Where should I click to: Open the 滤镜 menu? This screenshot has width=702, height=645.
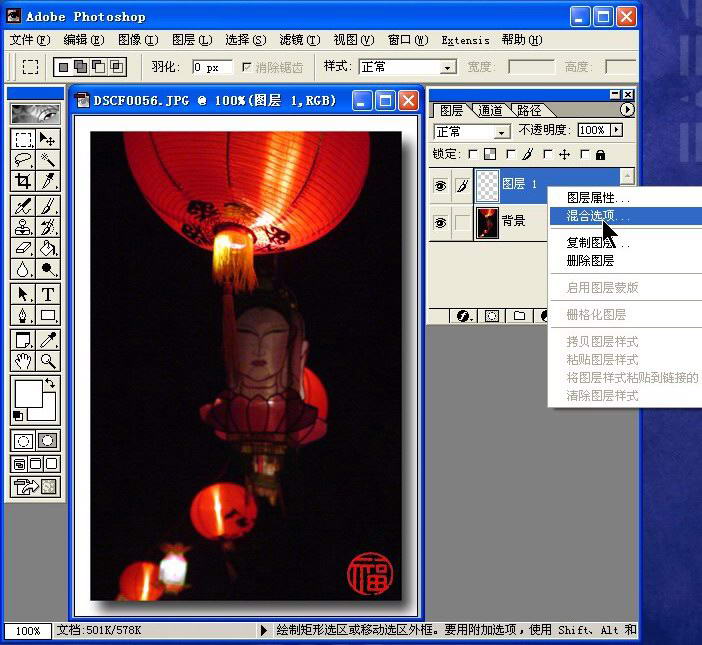[x=299, y=40]
